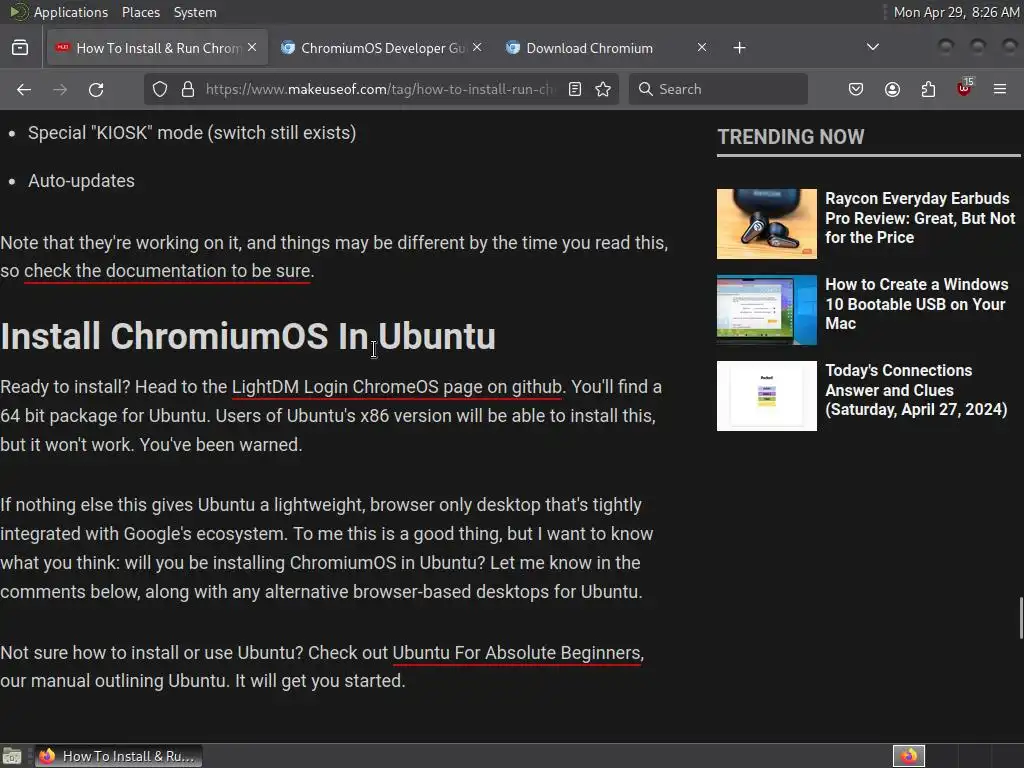Open tracking protection shield icon

pos(160,89)
